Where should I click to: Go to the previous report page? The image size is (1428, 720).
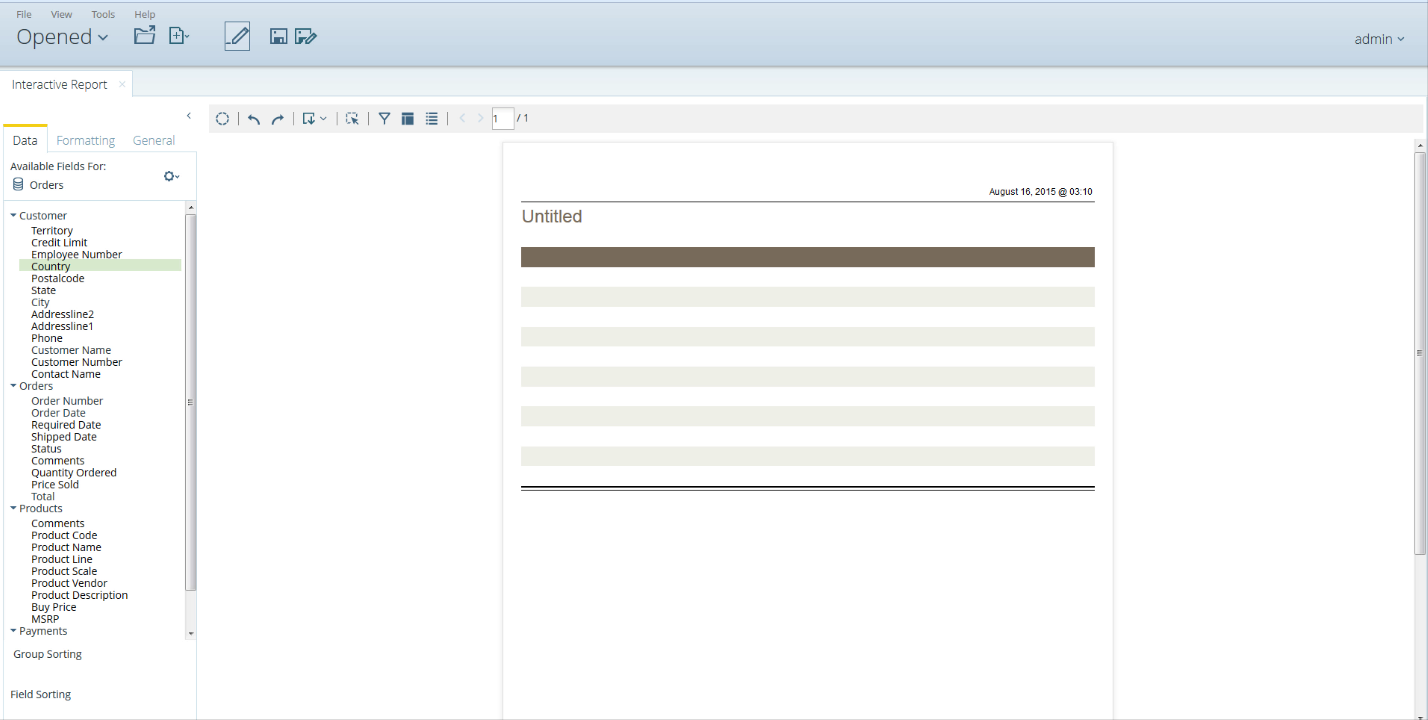coord(462,118)
